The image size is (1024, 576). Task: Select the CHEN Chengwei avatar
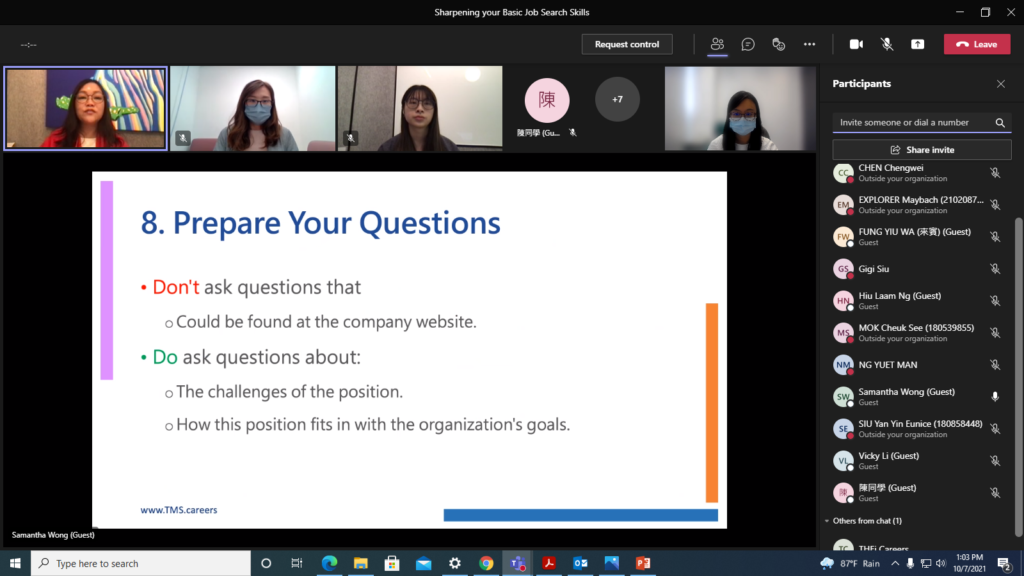(x=843, y=173)
